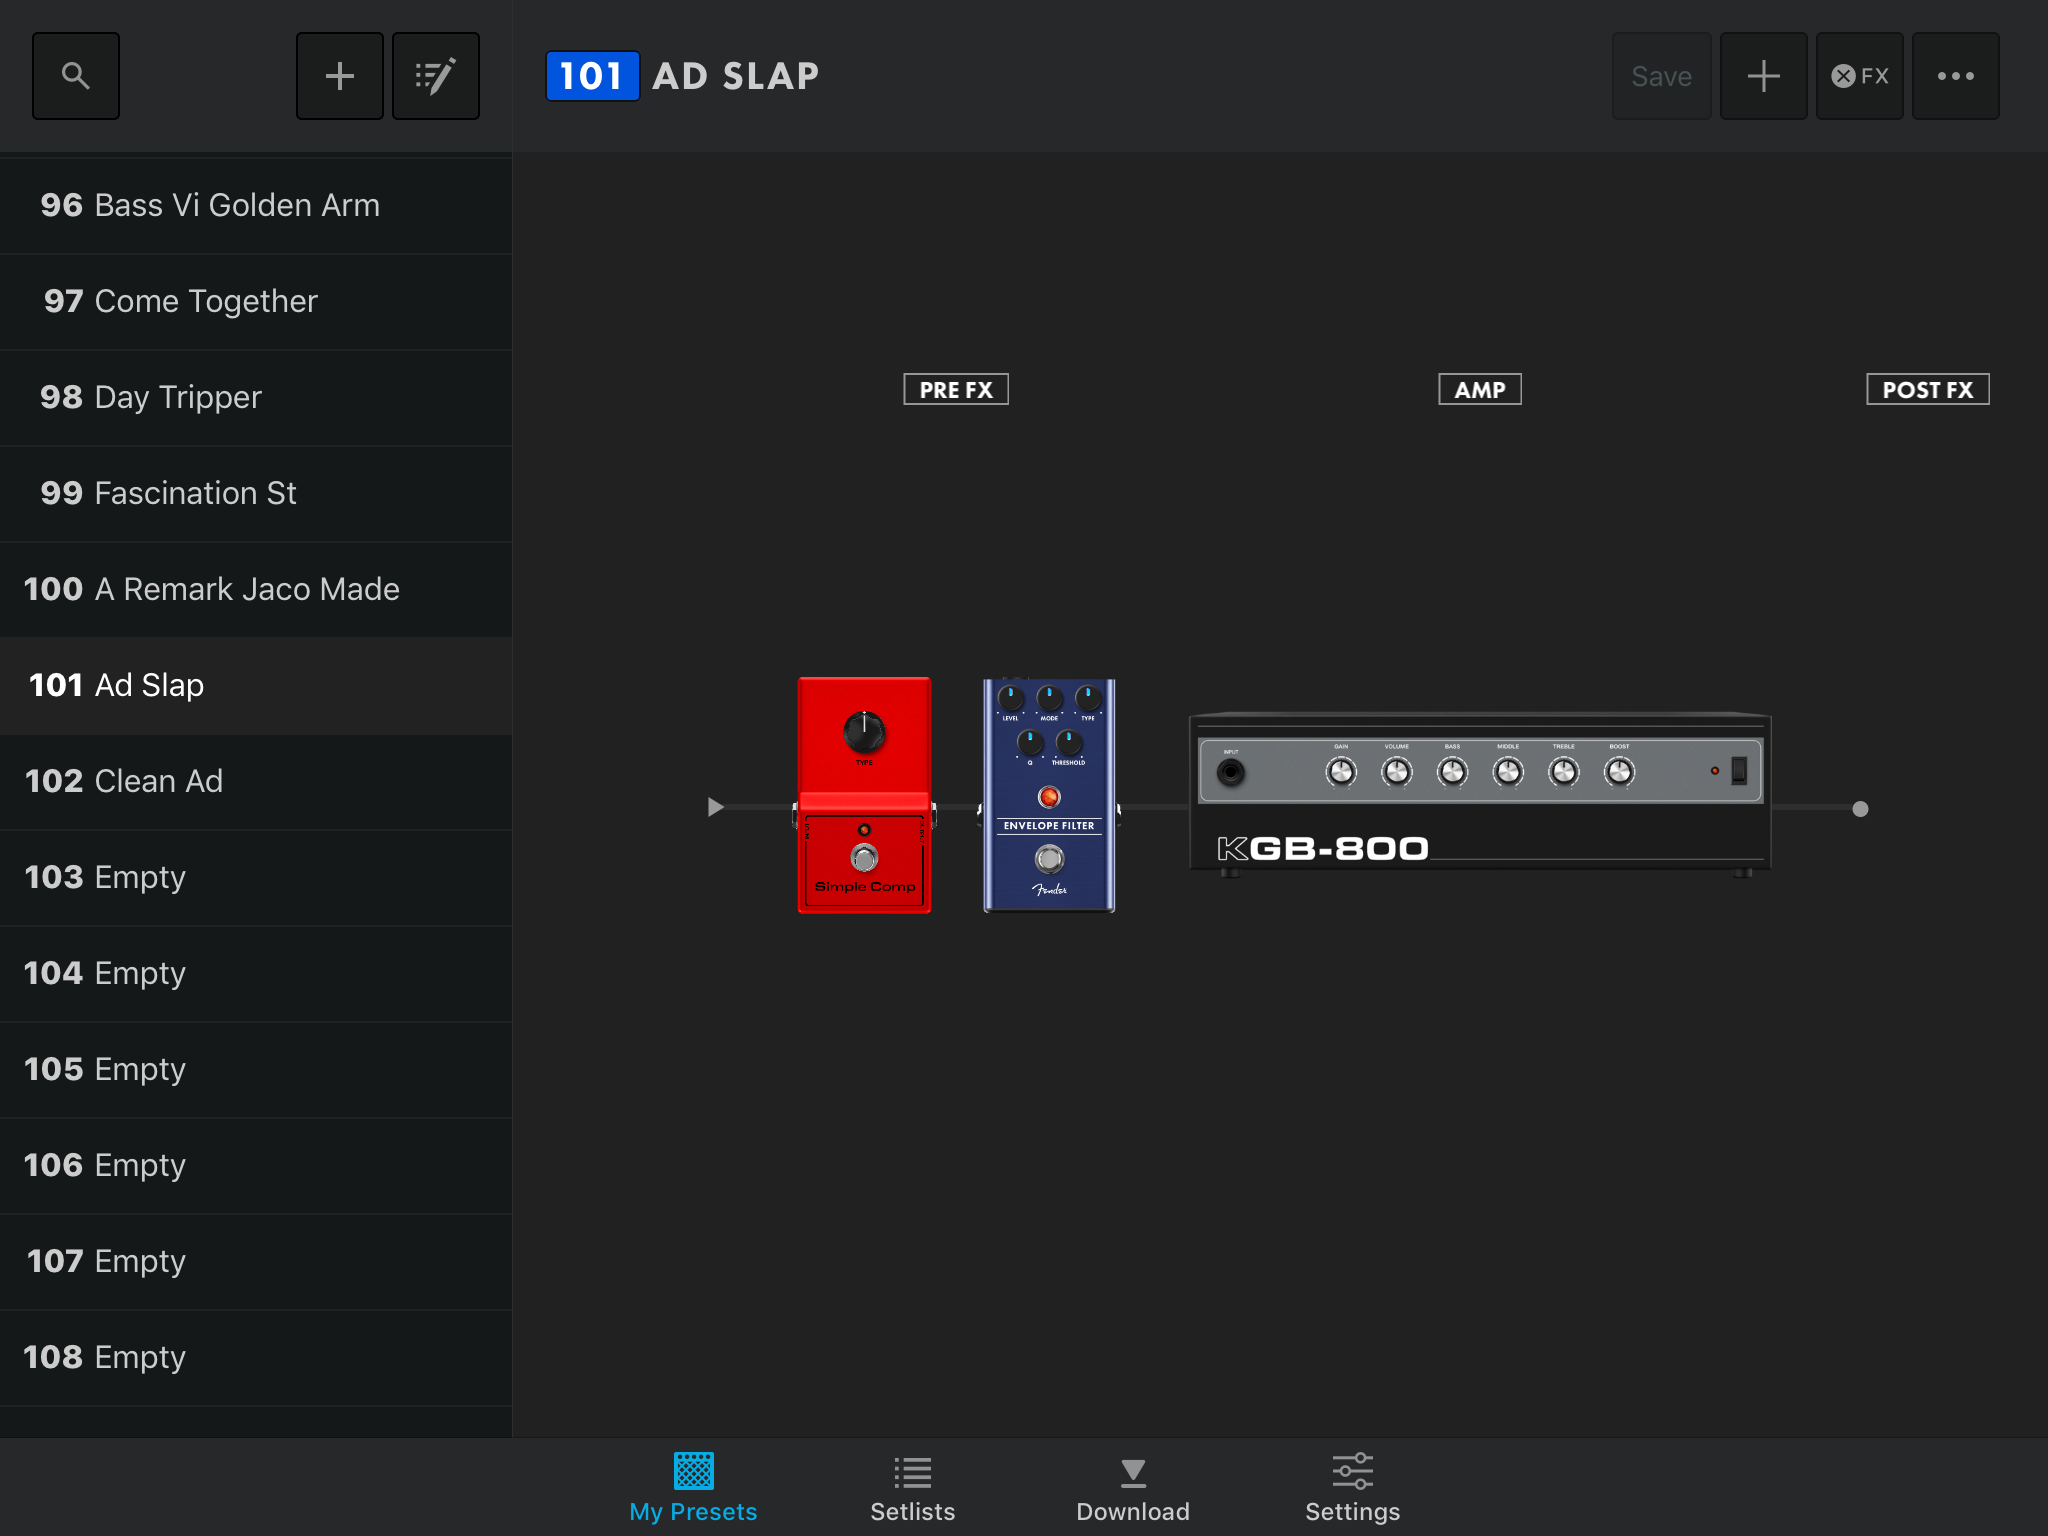This screenshot has height=1536, width=2048.
Task: Adjust the KGB-800 Boost knob
Action: pyautogui.click(x=1619, y=771)
